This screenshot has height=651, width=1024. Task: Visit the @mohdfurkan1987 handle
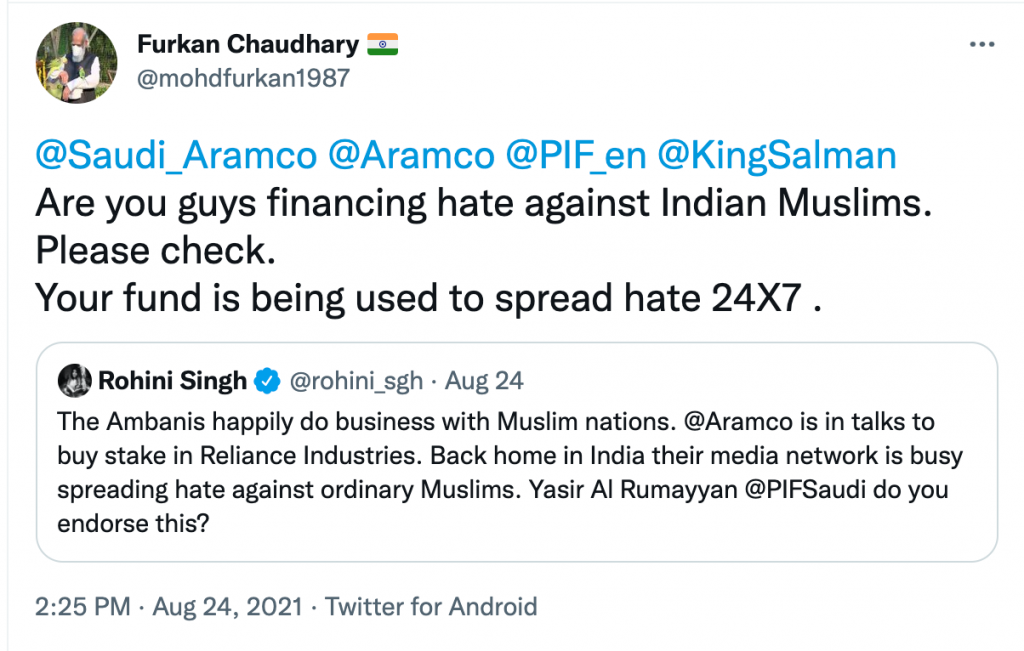242,78
